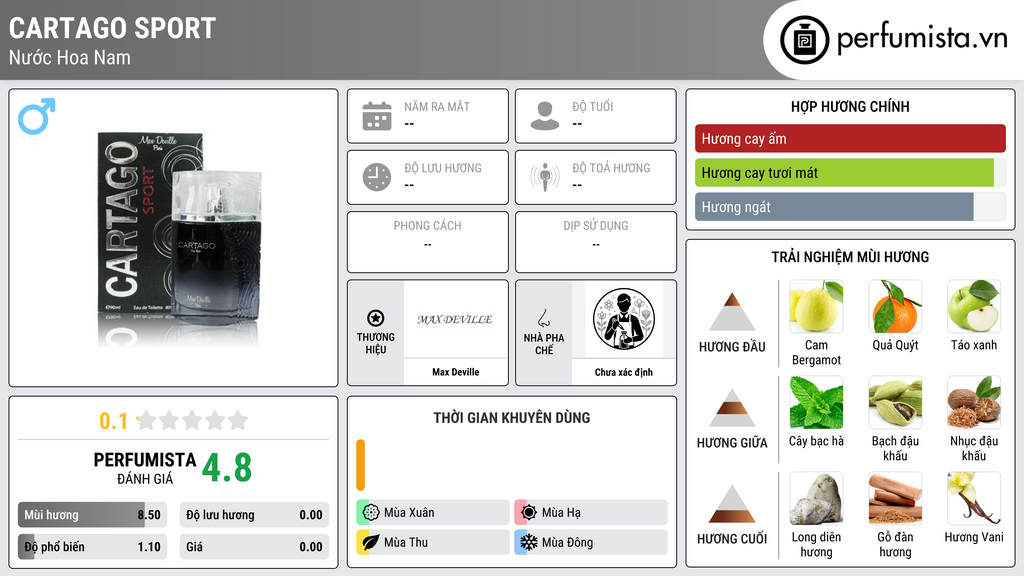The width and height of the screenshot is (1024, 576).
Task: Click the Mùi hương 8.50 rating bar
Action: coord(92,515)
